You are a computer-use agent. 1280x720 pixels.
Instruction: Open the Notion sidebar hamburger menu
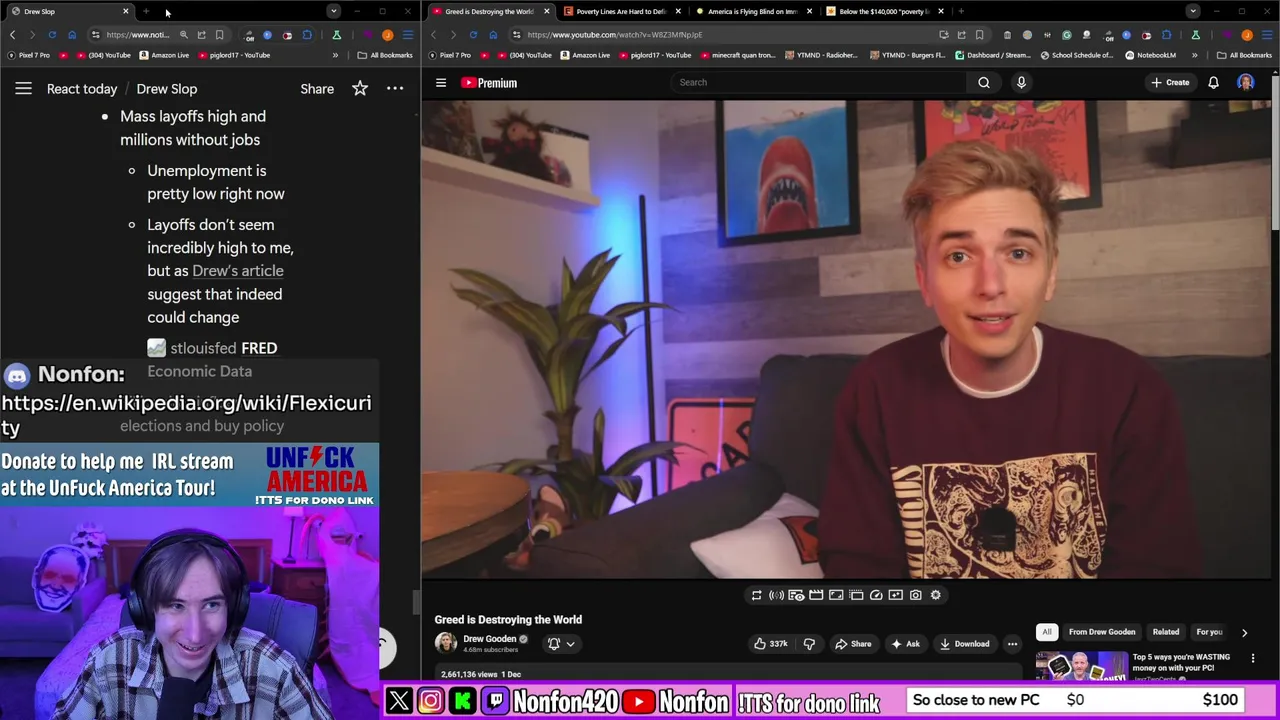(23, 89)
